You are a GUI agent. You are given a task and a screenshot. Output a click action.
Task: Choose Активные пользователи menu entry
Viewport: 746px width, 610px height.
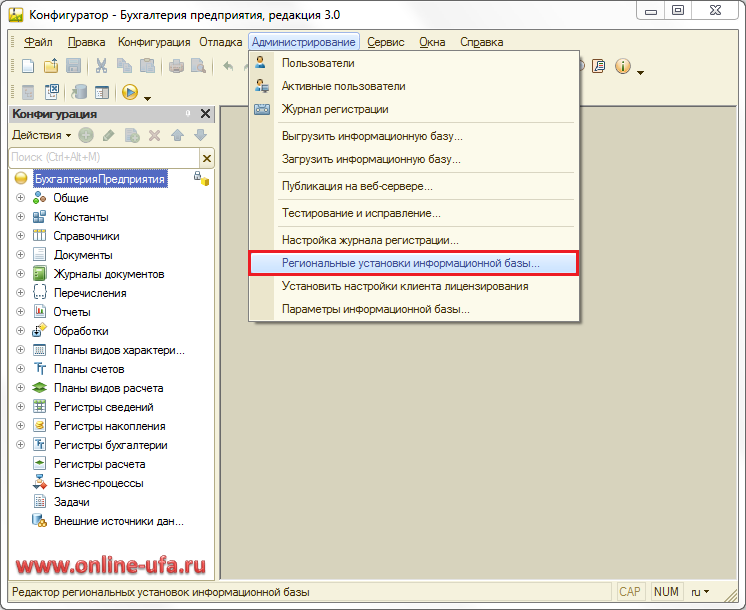click(x=413, y=86)
